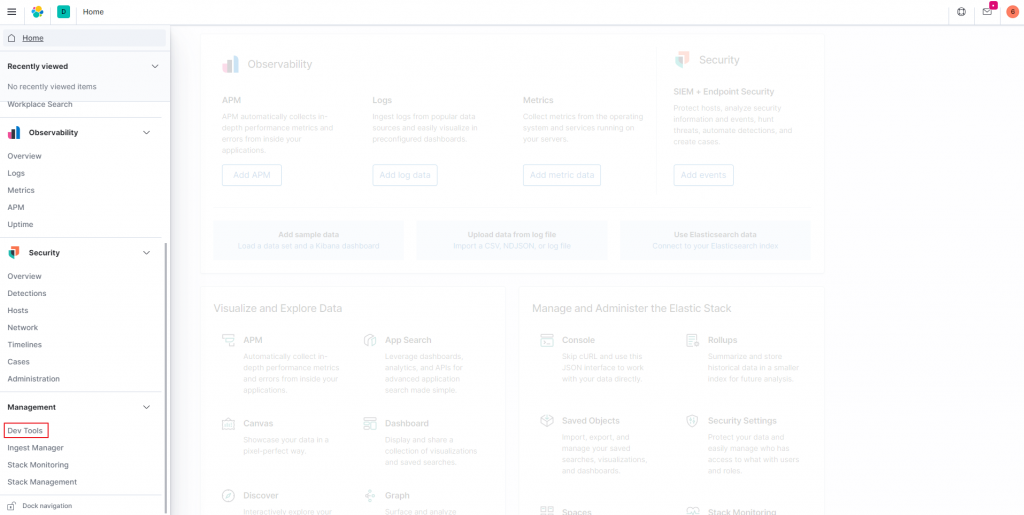Open the green D space avatar
Screen dimensions: 1024x515
click(x=63, y=12)
